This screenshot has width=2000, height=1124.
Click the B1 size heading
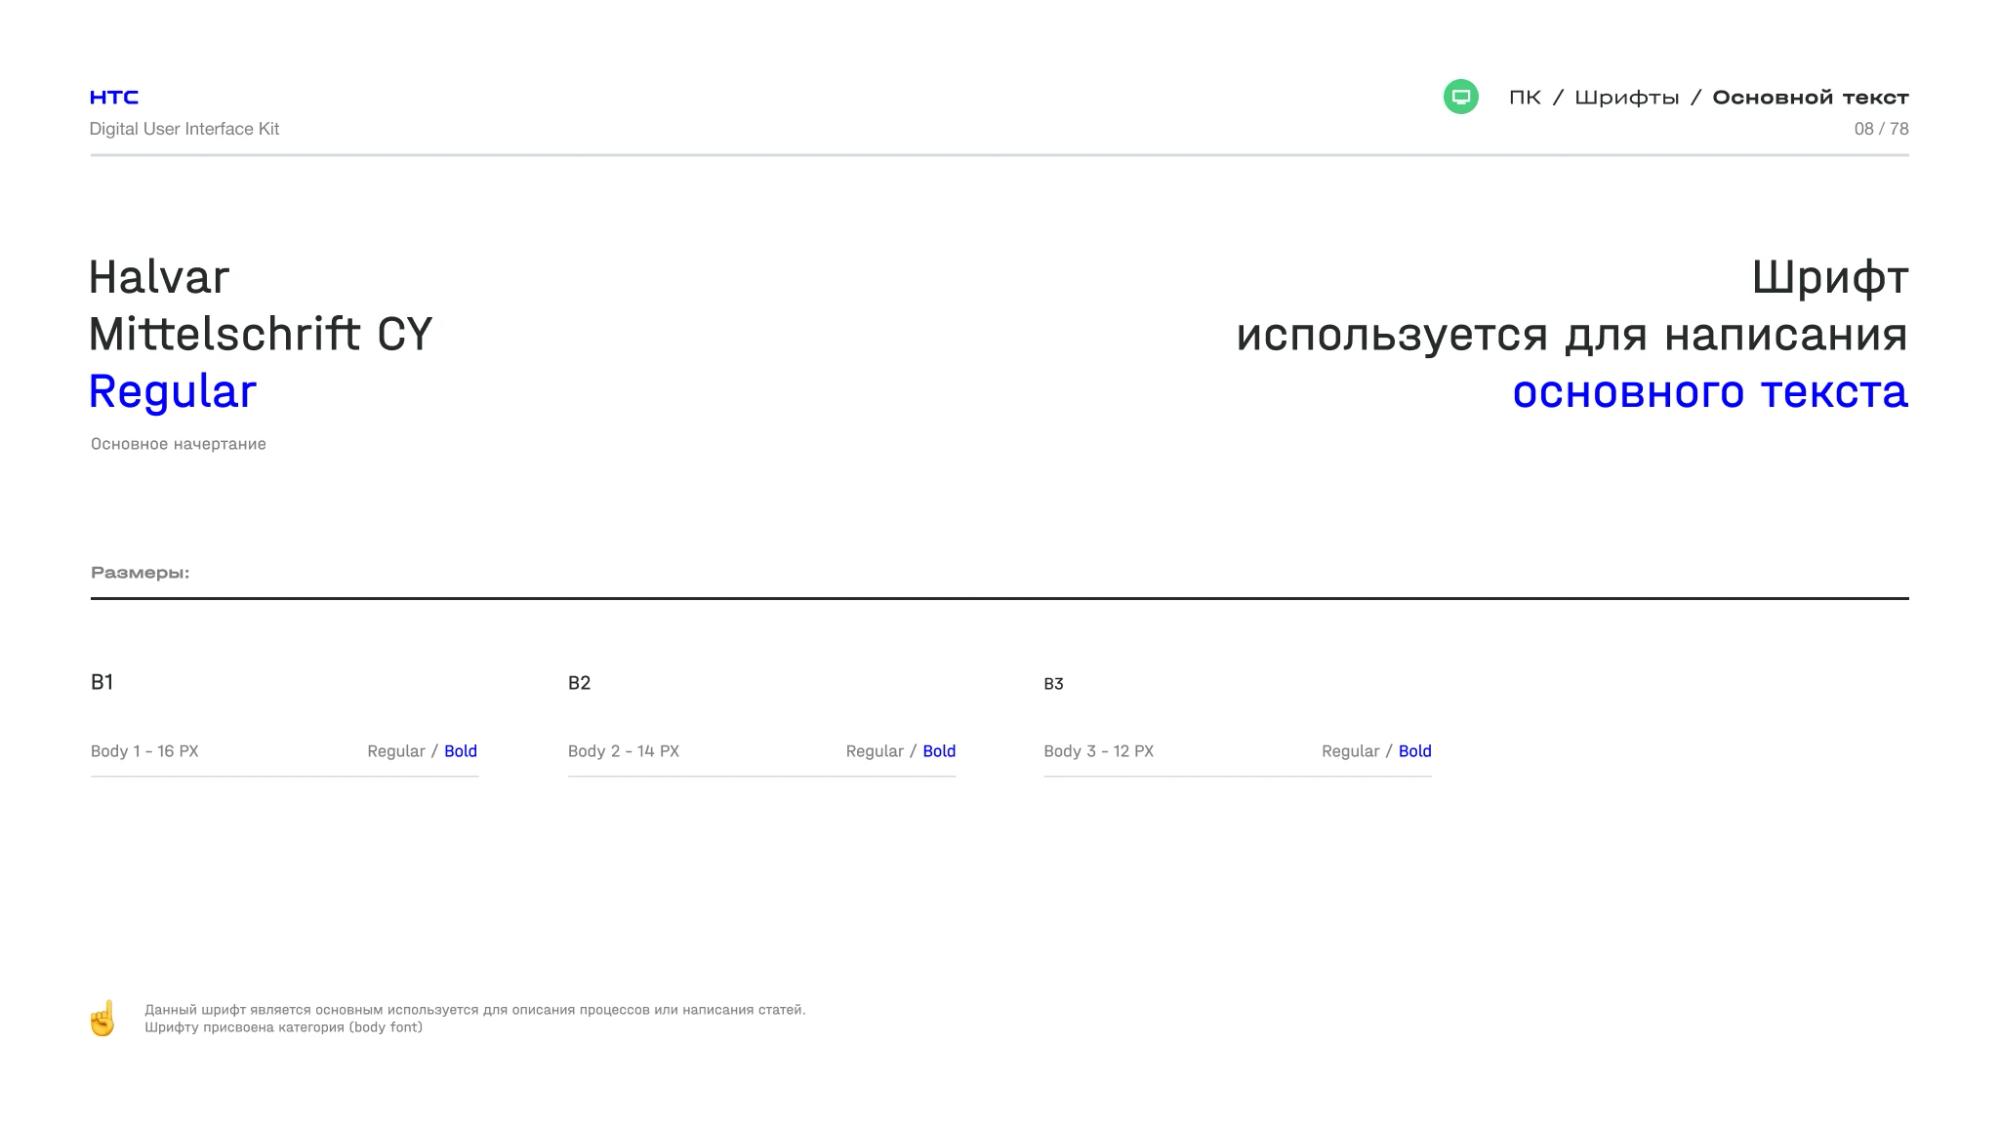click(x=102, y=682)
